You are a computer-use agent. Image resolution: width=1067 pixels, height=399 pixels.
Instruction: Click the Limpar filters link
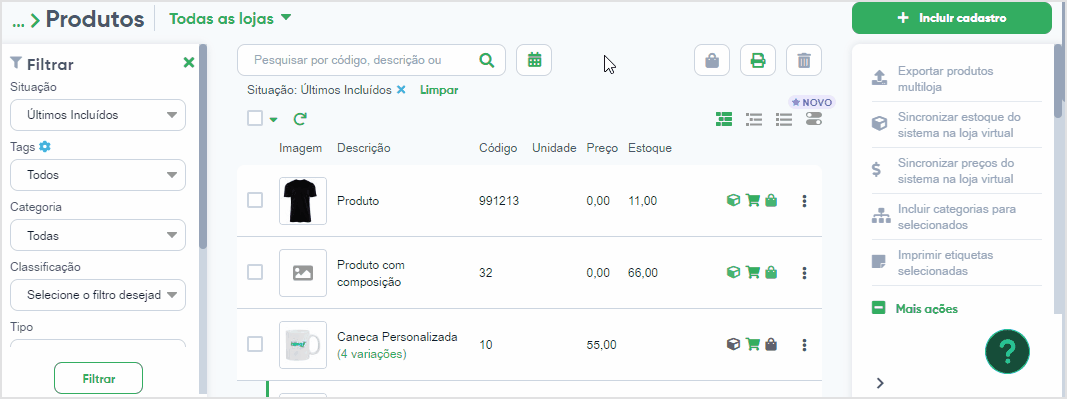coord(439,90)
